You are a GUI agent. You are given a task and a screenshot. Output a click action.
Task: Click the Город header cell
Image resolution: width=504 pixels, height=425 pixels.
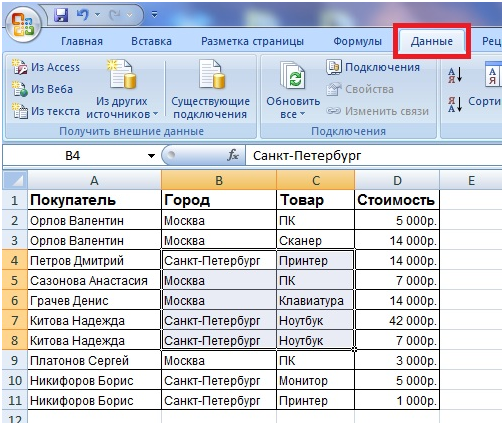click(x=219, y=200)
